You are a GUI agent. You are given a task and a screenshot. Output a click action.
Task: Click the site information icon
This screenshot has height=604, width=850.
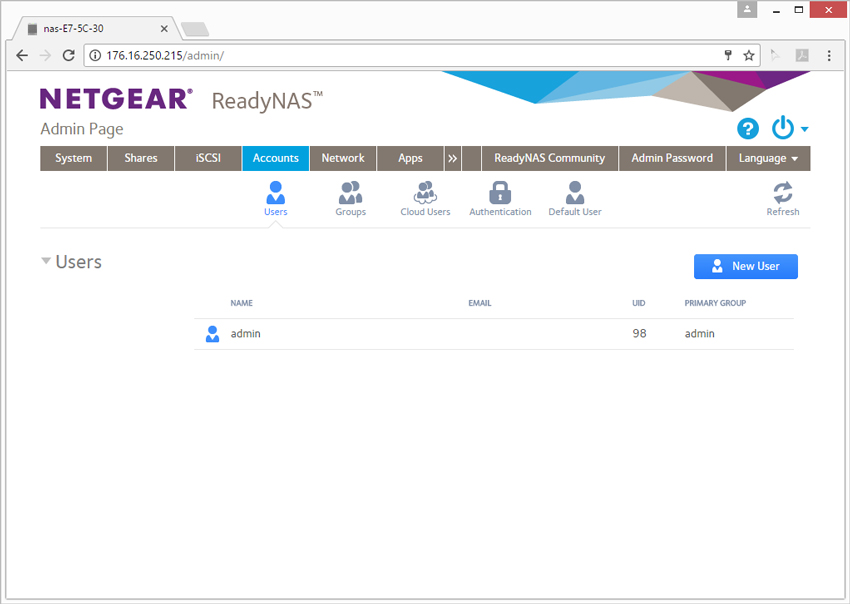95,55
